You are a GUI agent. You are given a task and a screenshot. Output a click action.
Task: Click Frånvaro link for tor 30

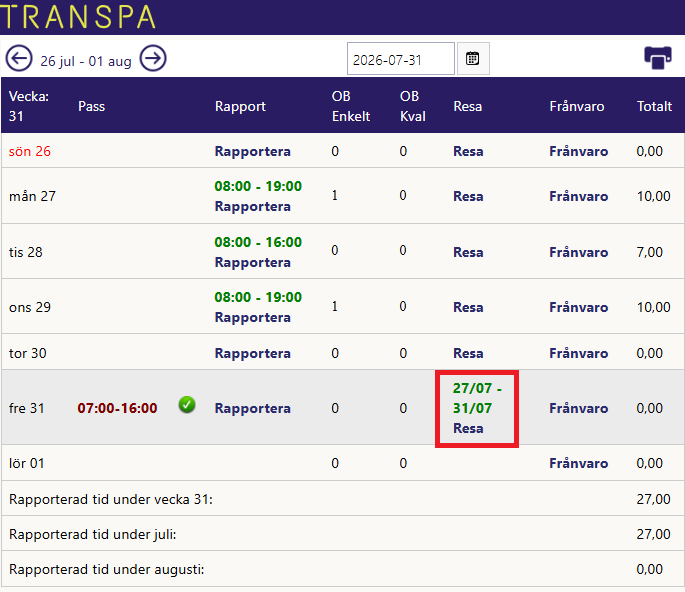[x=578, y=353]
